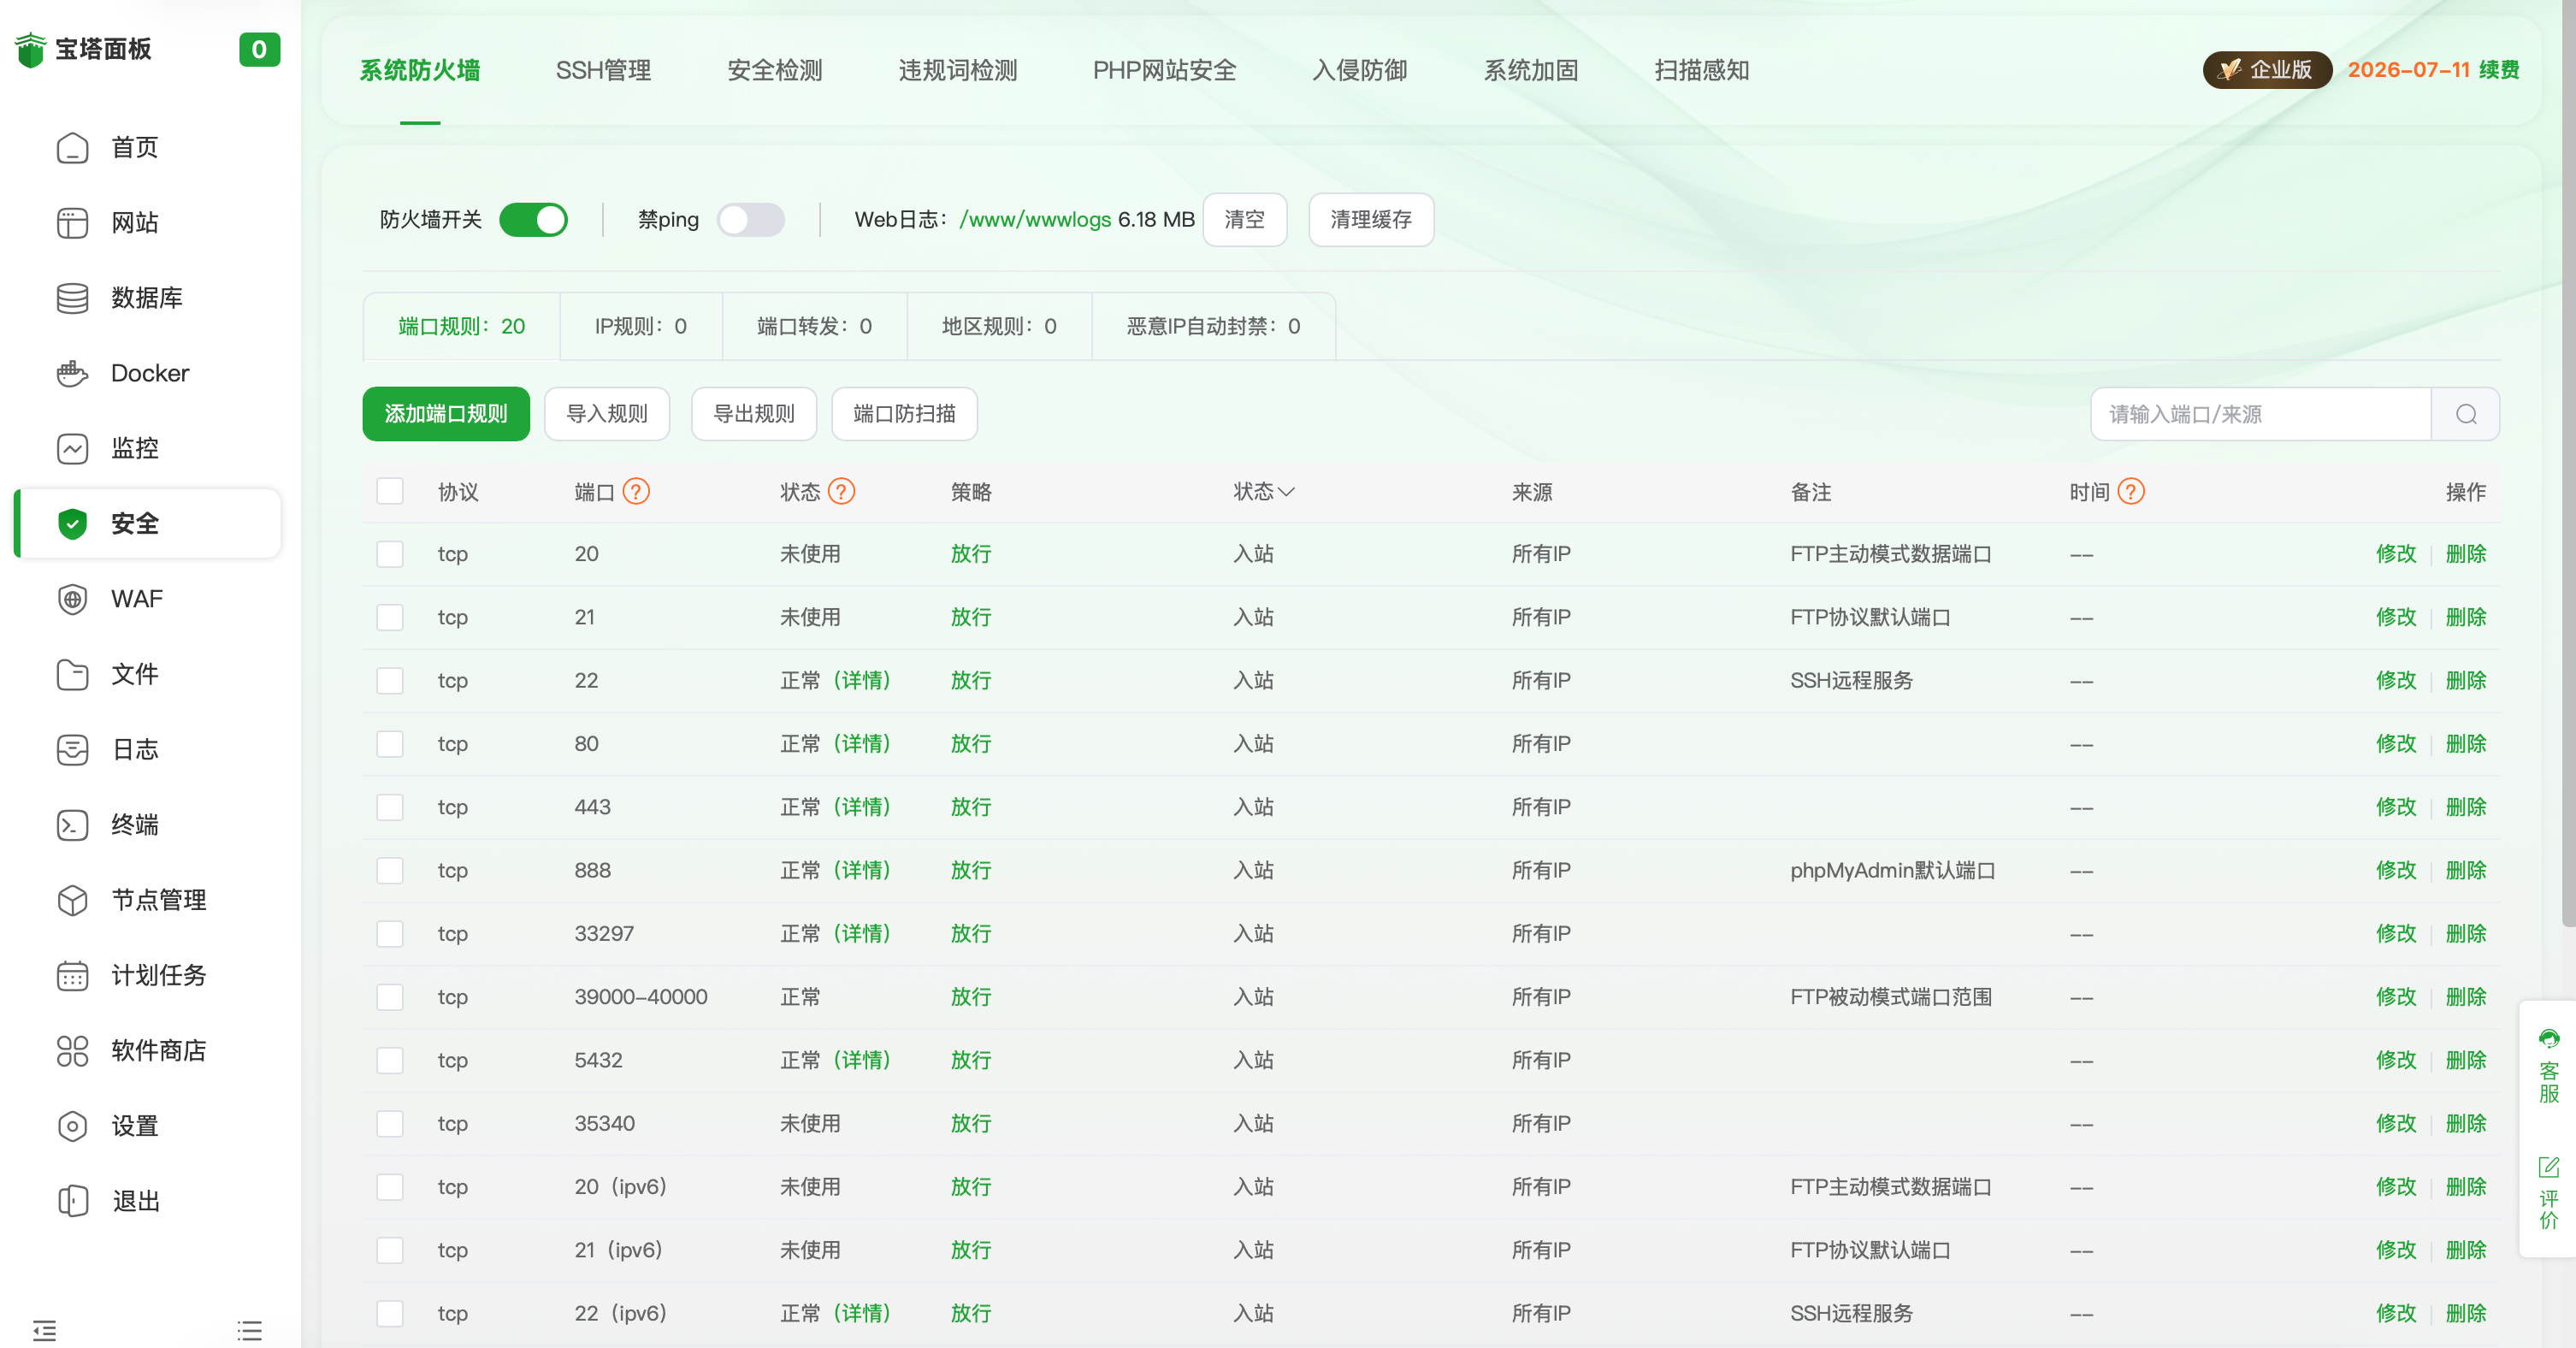The height and width of the screenshot is (1348, 2576).
Task: Select the IP规则 tab
Action: point(640,326)
